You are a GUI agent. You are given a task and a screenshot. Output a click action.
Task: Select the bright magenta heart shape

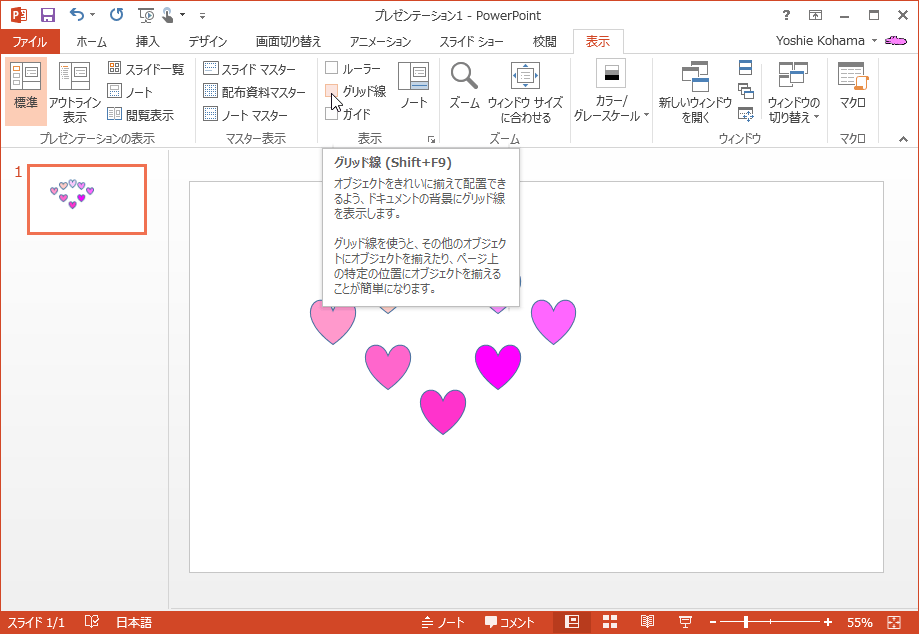tap(498, 367)
